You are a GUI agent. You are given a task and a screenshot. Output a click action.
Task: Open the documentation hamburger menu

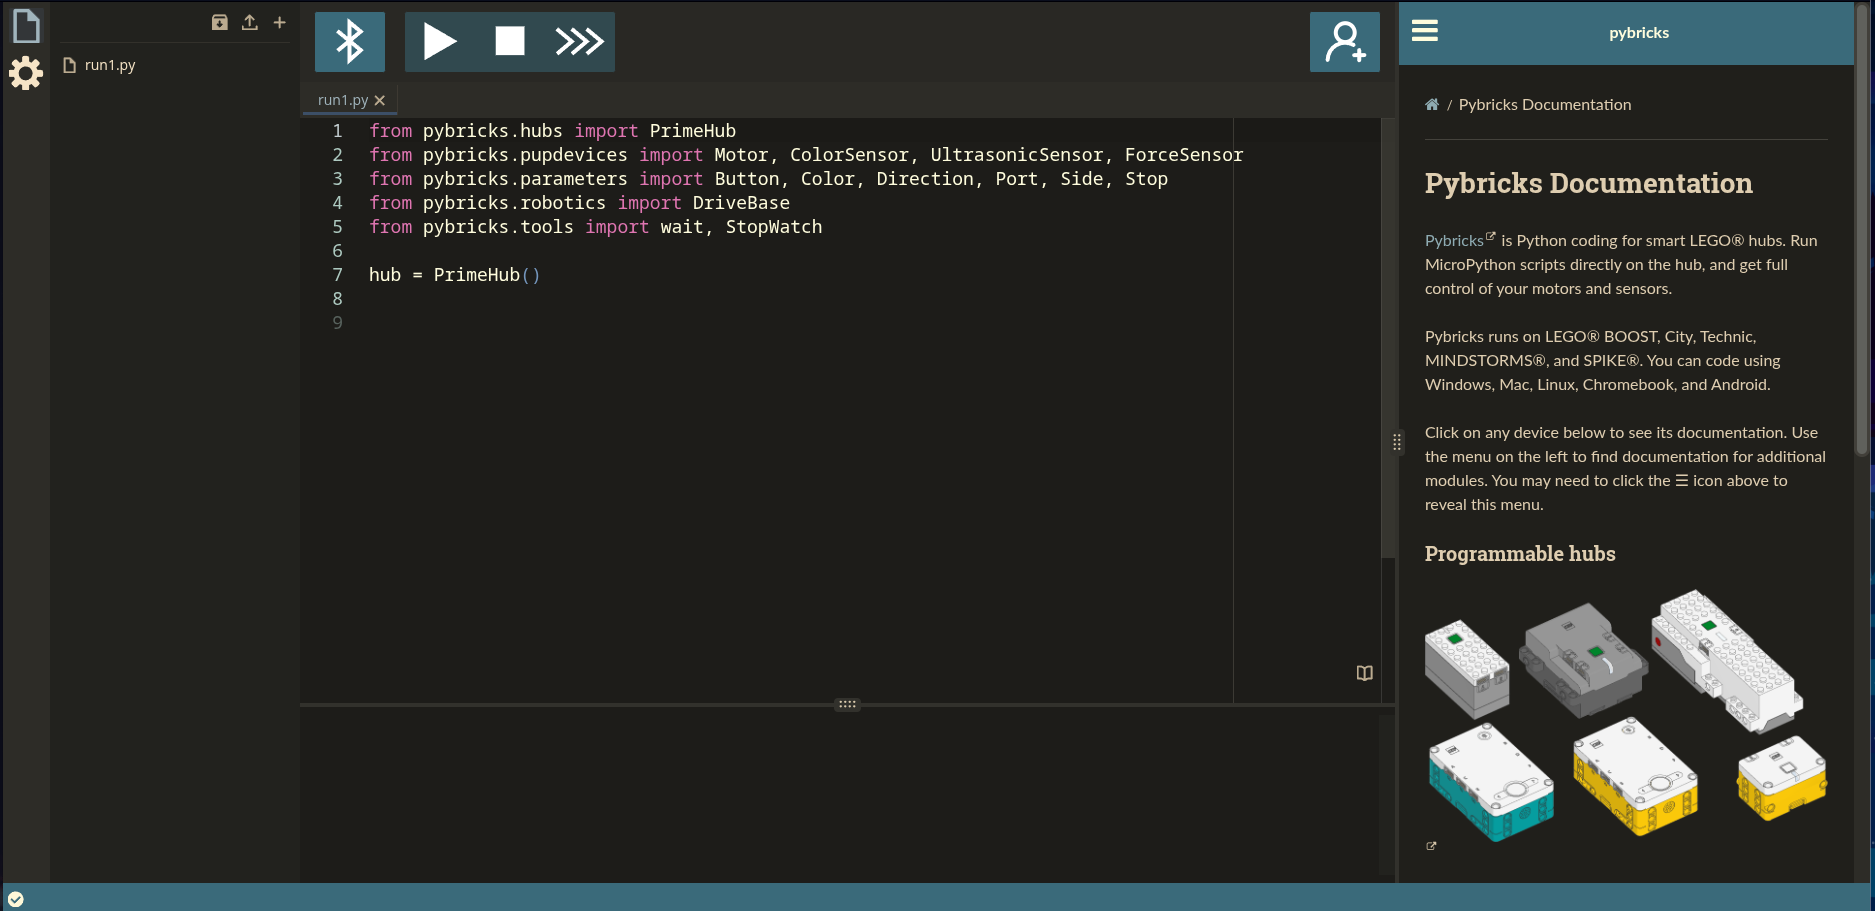(1424, 31)
